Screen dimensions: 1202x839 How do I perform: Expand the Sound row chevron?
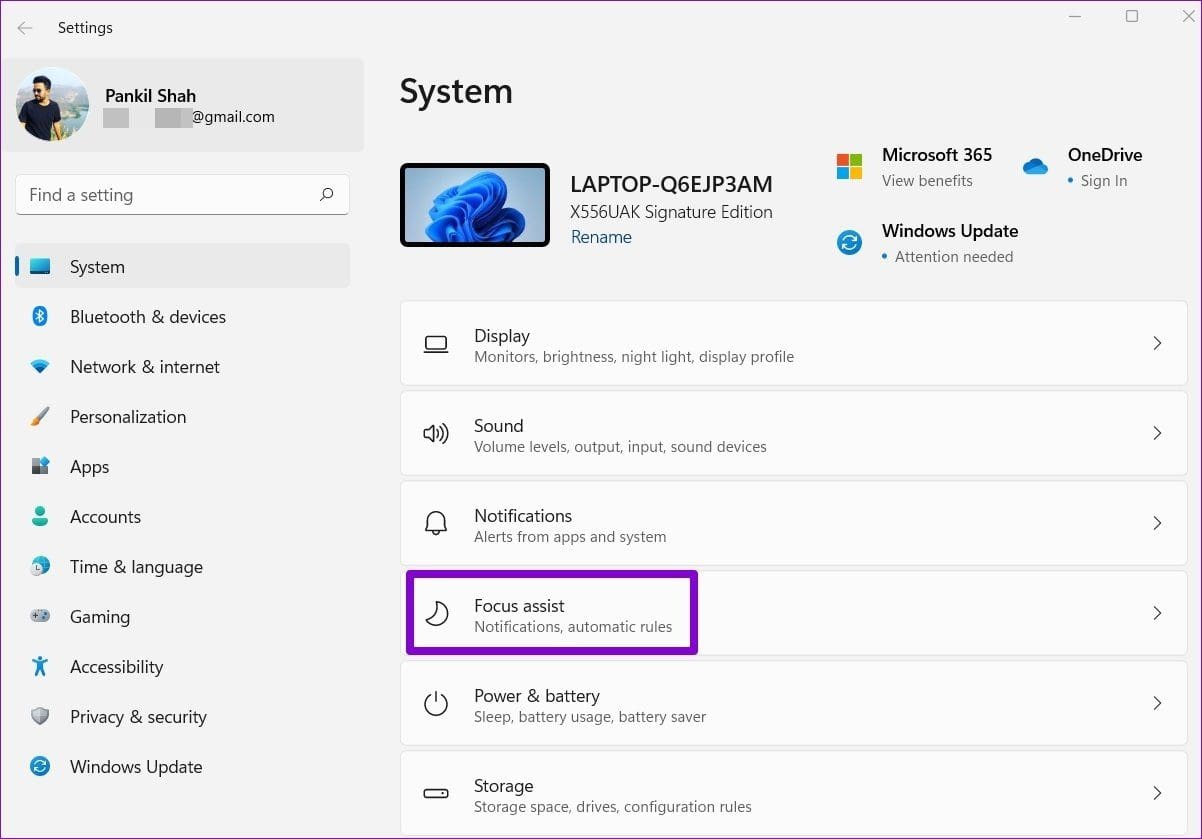tap(1157, 433)
